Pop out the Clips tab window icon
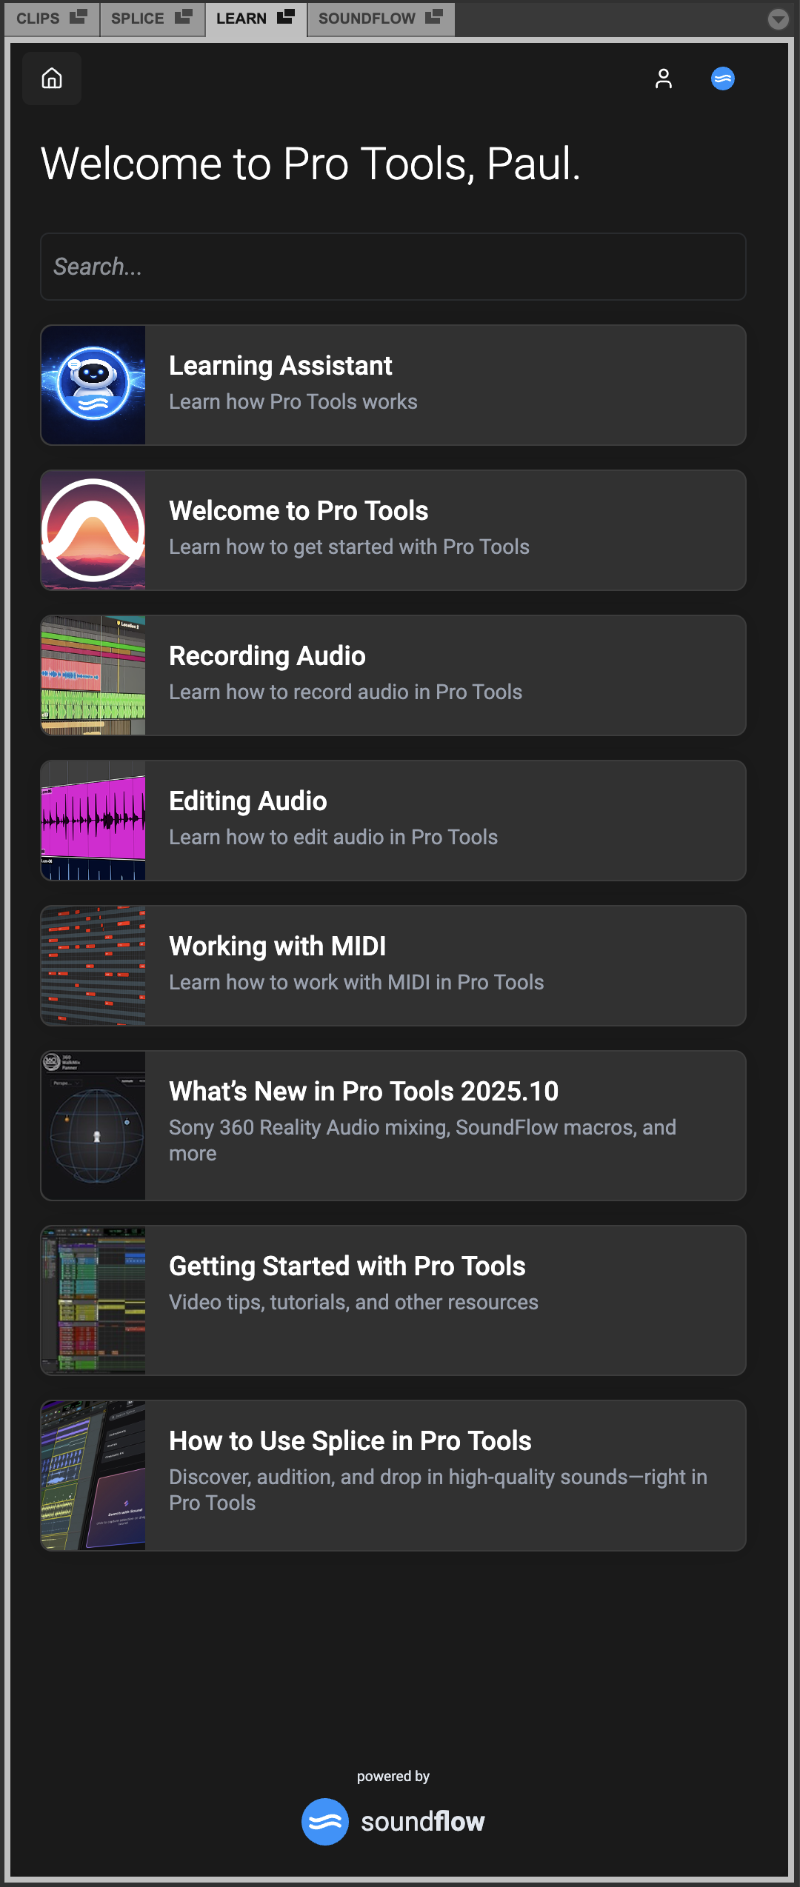 pyautogui.click(x=78, y=17)
